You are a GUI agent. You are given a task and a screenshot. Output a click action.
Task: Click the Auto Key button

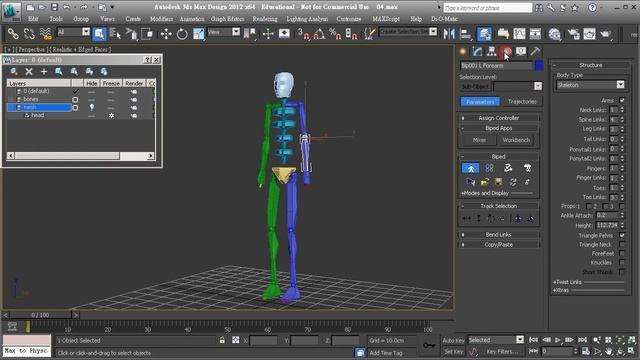(x=453, y=340)
